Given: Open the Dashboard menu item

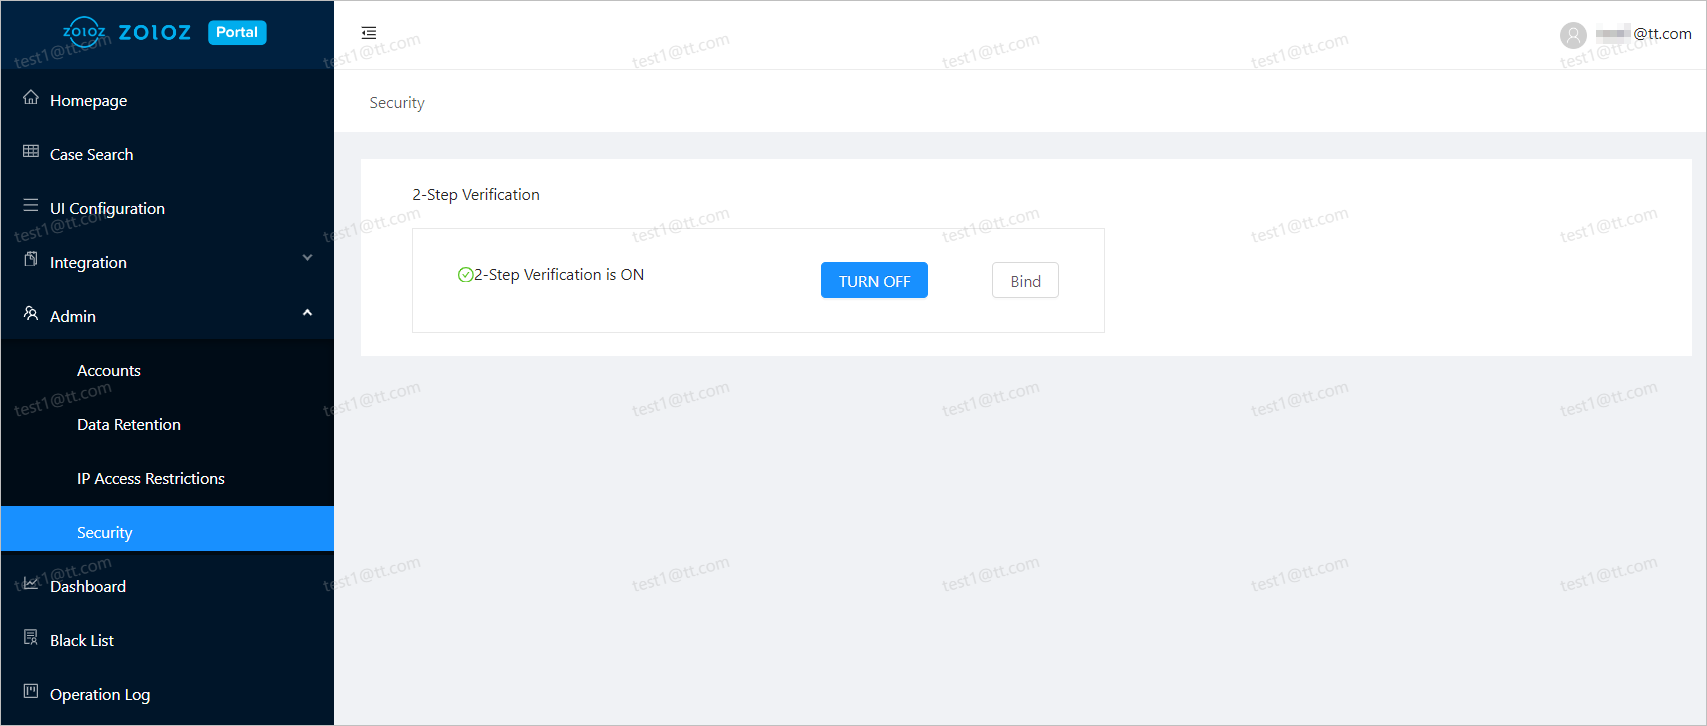Looking at the screenshot, I should [167, 586].
